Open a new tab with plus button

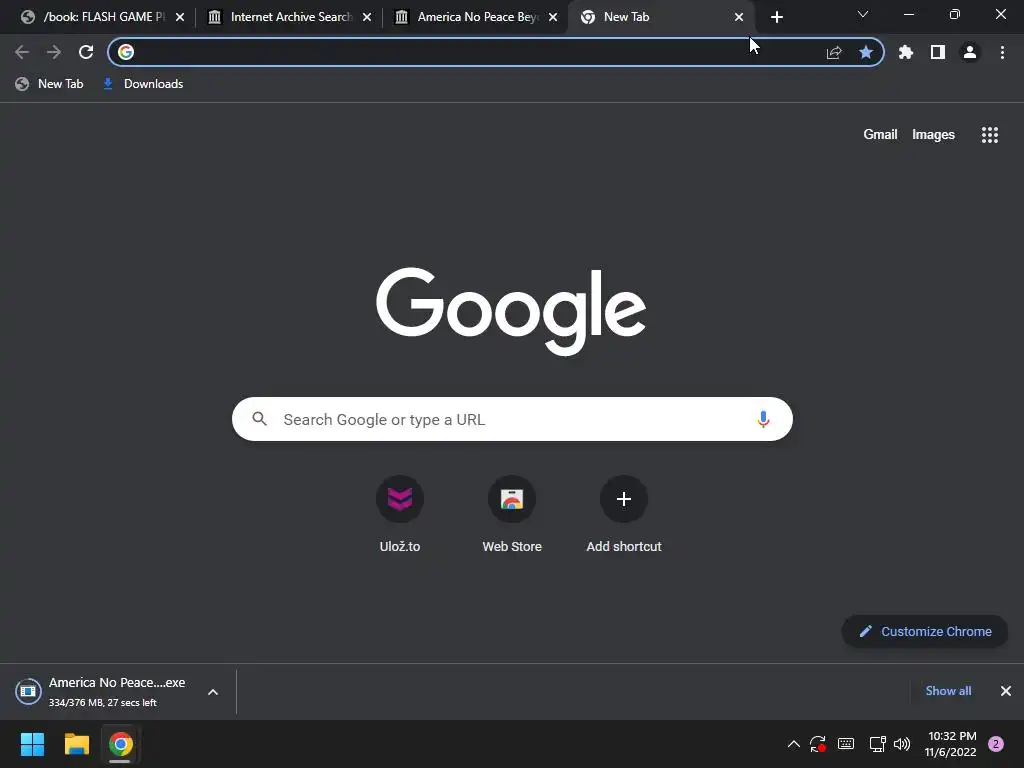pos(776,17)
